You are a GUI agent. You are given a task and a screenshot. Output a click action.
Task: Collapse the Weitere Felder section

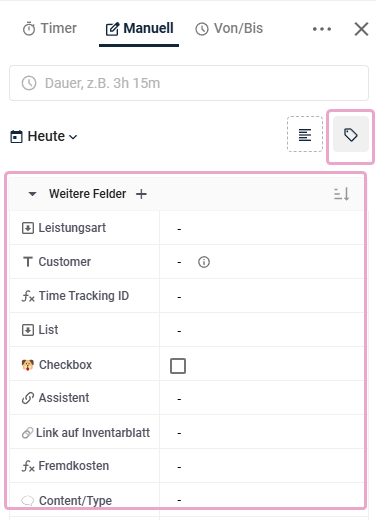pyautogui.click(x=32, y=194)
